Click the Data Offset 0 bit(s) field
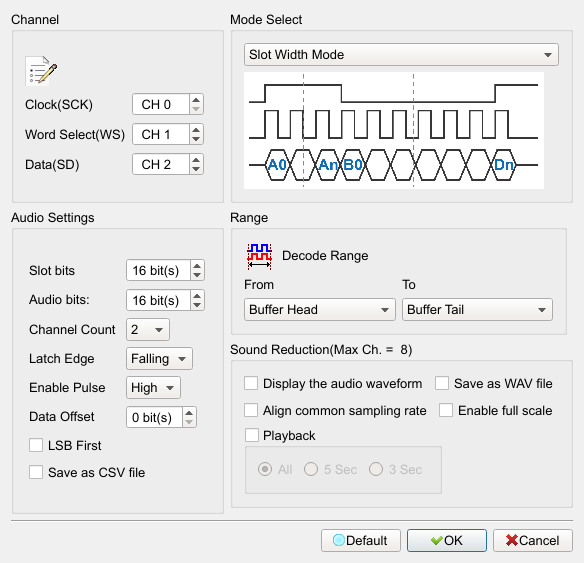The height and width of the screenshot is (563, 584). 154,417
